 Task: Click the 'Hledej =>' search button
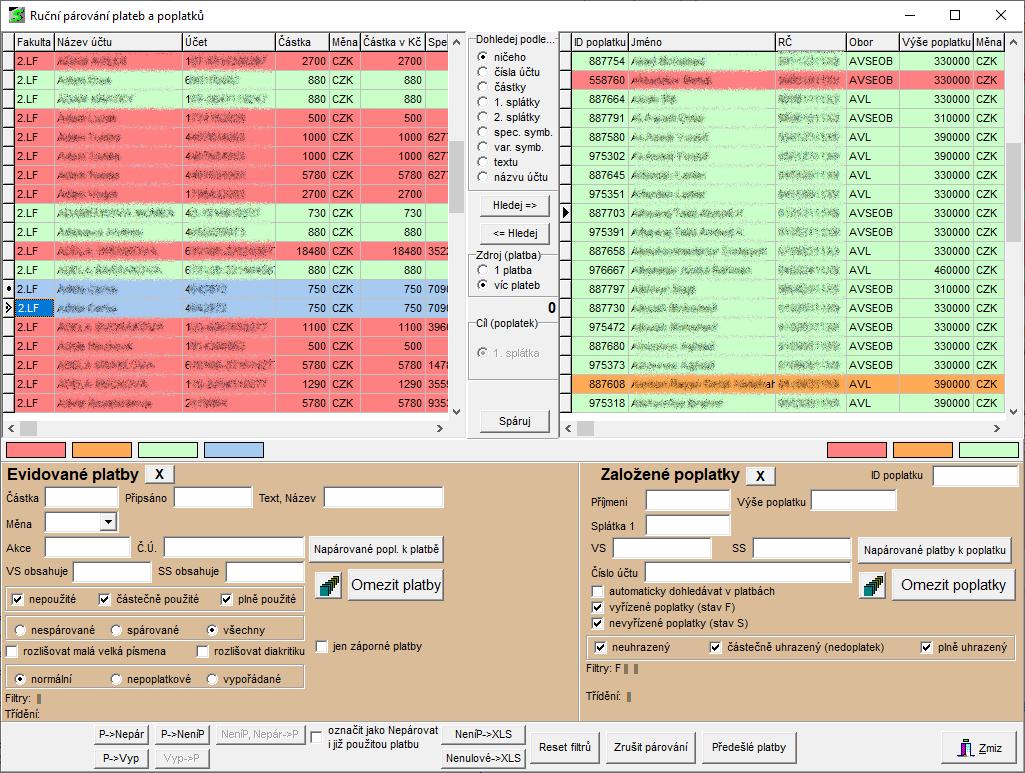[515, 206]
